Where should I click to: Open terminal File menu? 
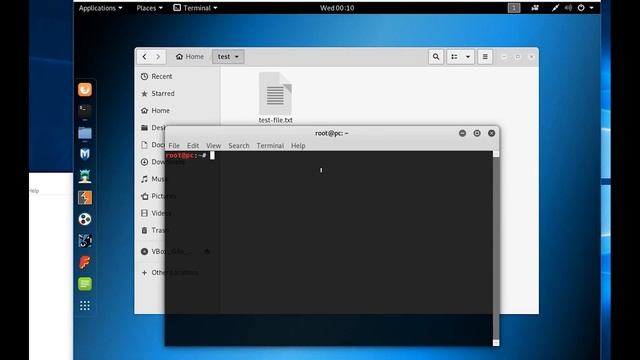174,146
